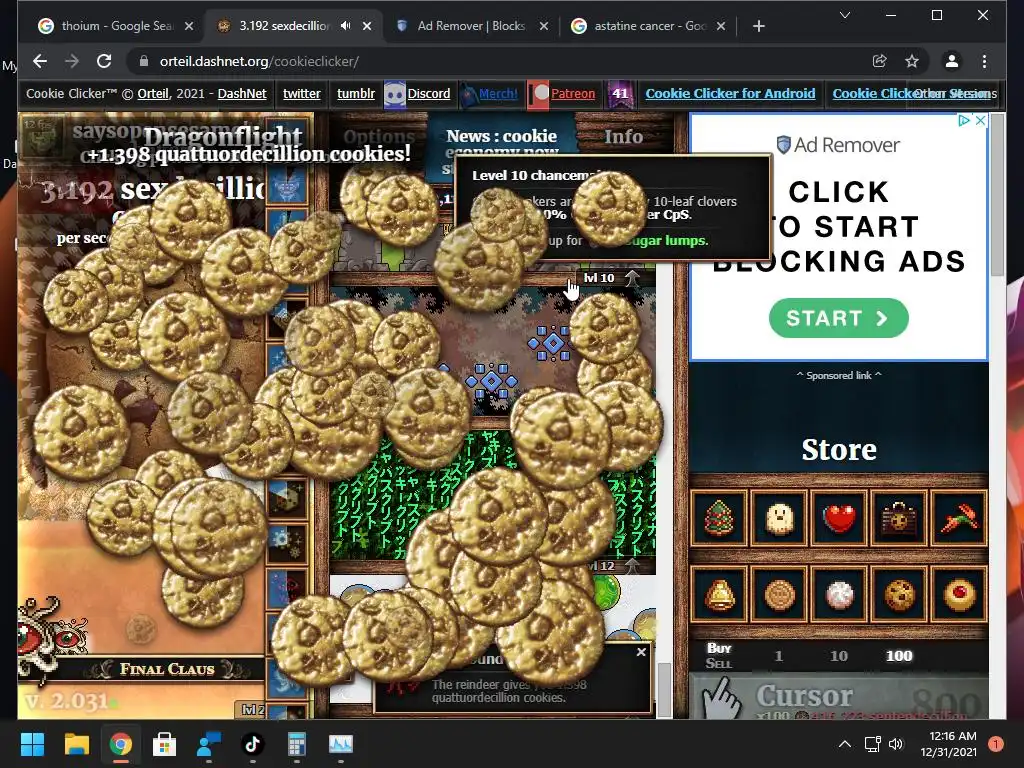Purchase Cursor building in Store
The width and height of the screenshot is (1024, 768).
pyautogui.click(x=839, y=697)
